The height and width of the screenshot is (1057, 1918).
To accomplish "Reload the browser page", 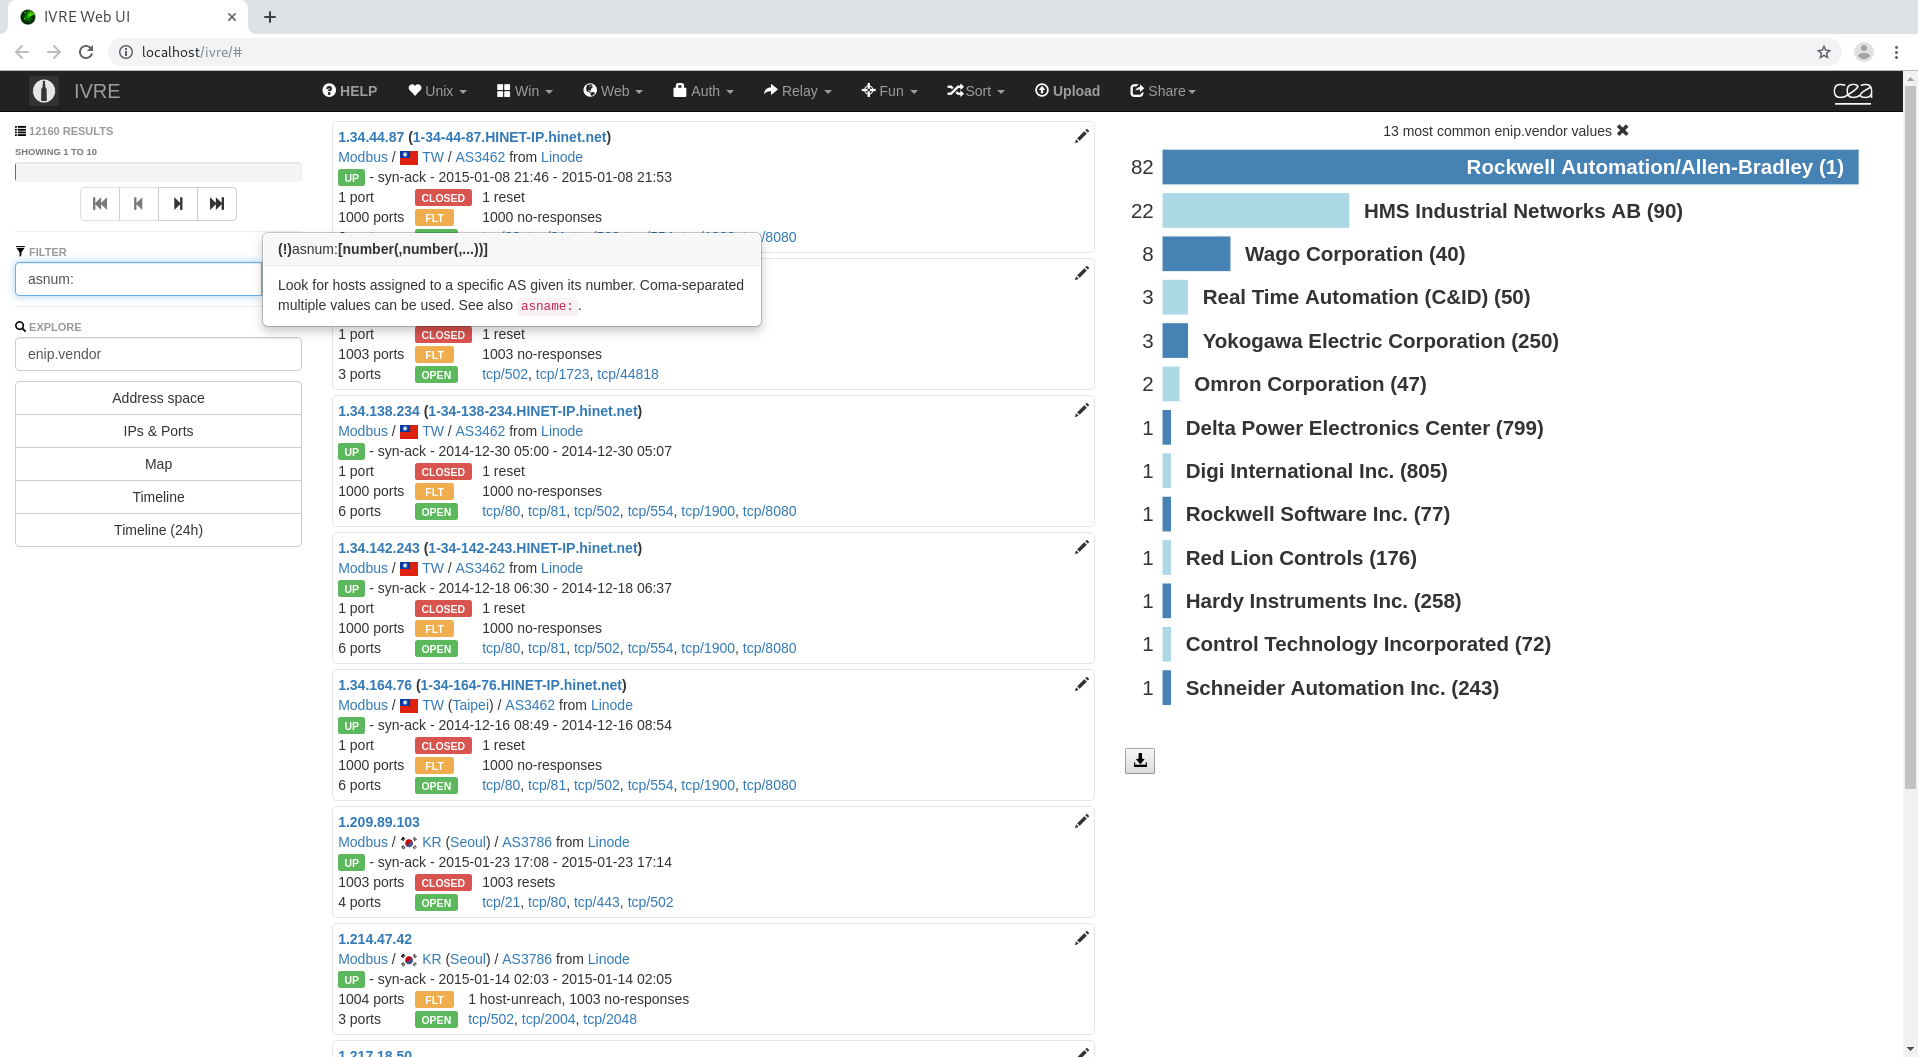I will point(86,52).
